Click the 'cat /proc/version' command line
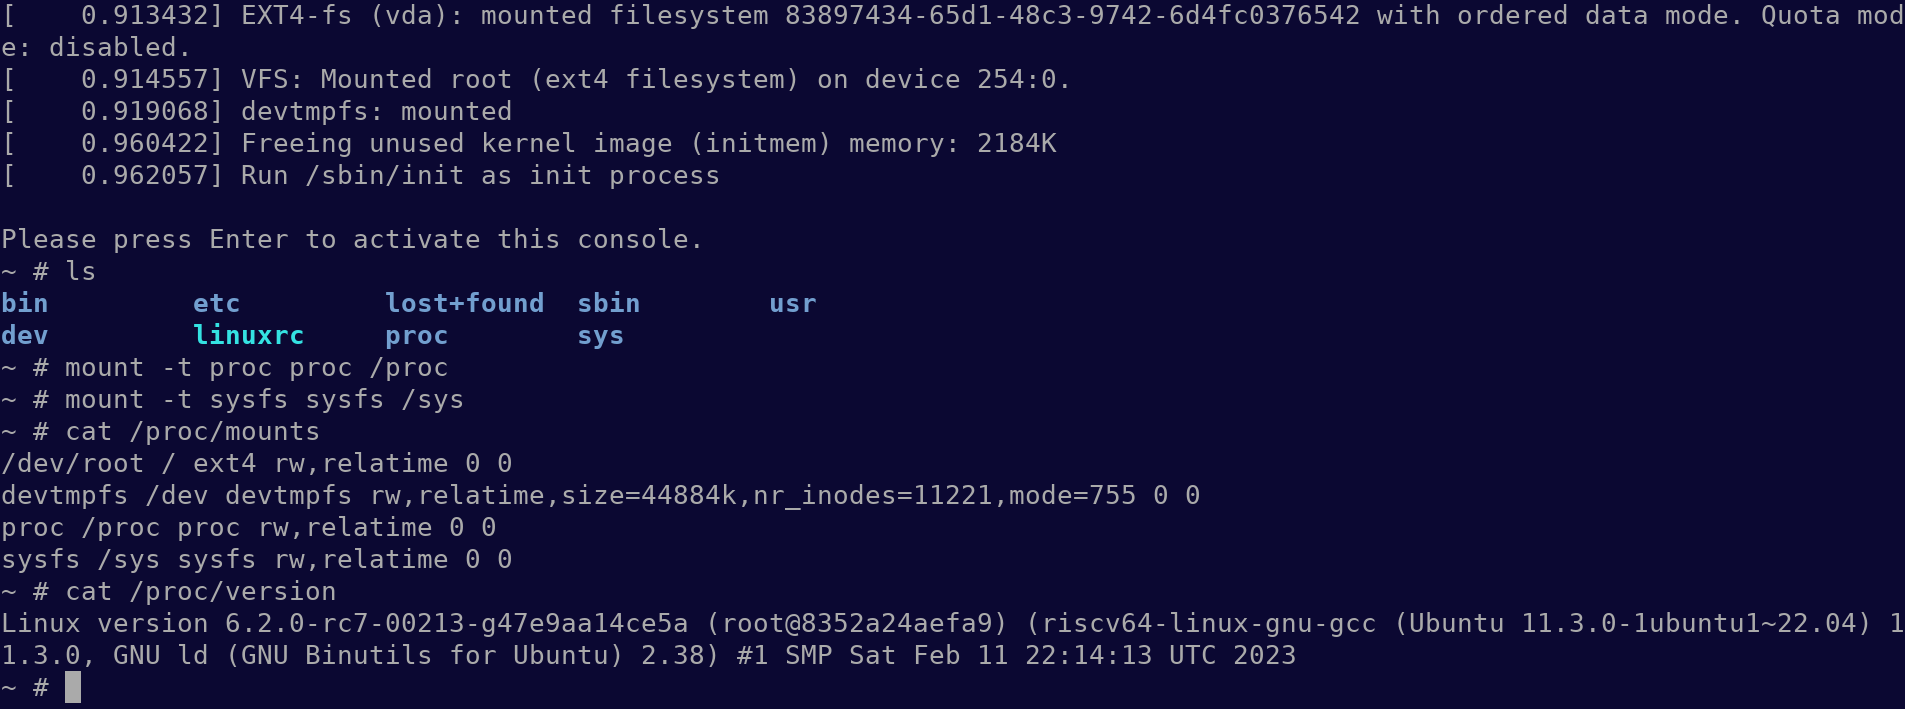The width and height of the screenshot is (1905, 709). coord(200,591)
